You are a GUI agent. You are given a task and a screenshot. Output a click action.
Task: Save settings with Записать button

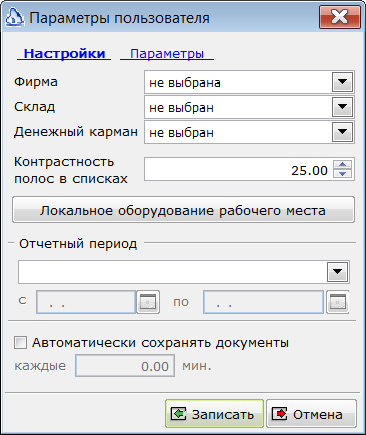click(214, 414)
